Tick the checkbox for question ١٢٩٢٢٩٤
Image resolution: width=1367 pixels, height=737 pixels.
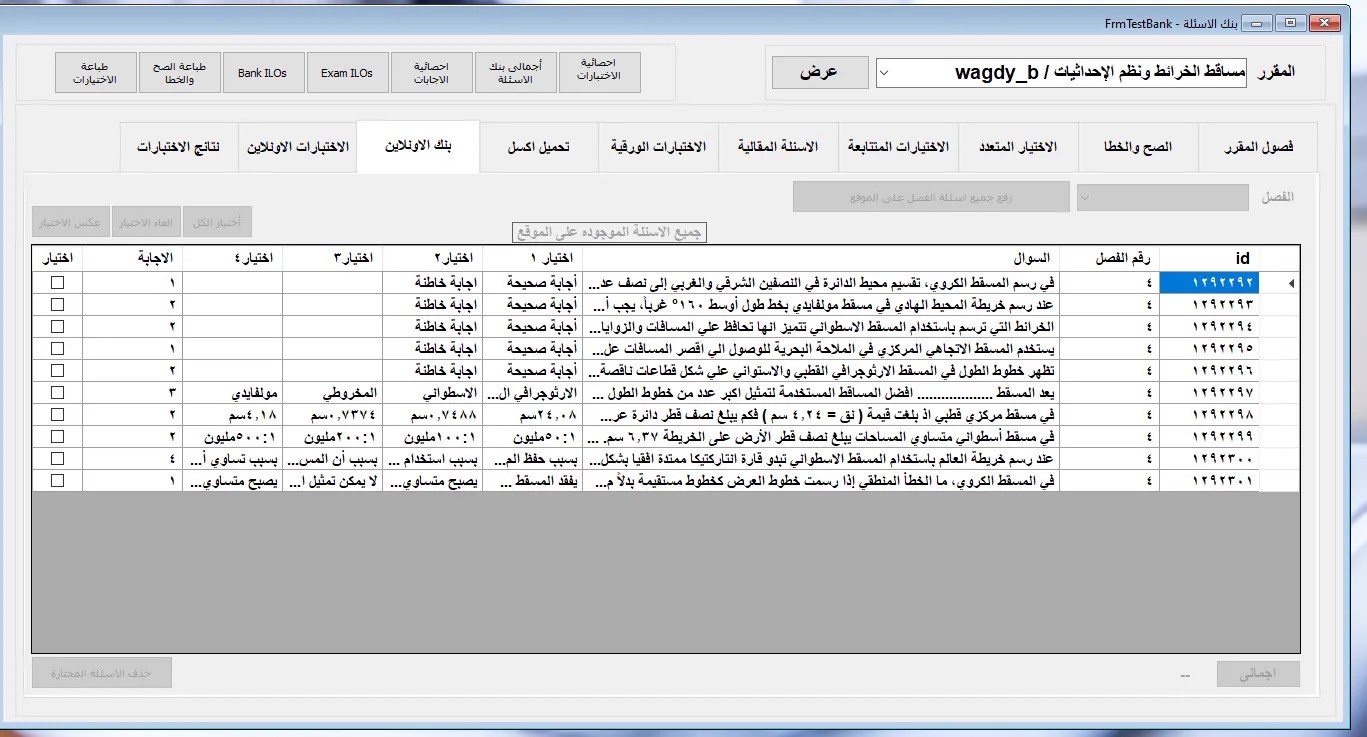pyautogui.click(x=57, y=327)
